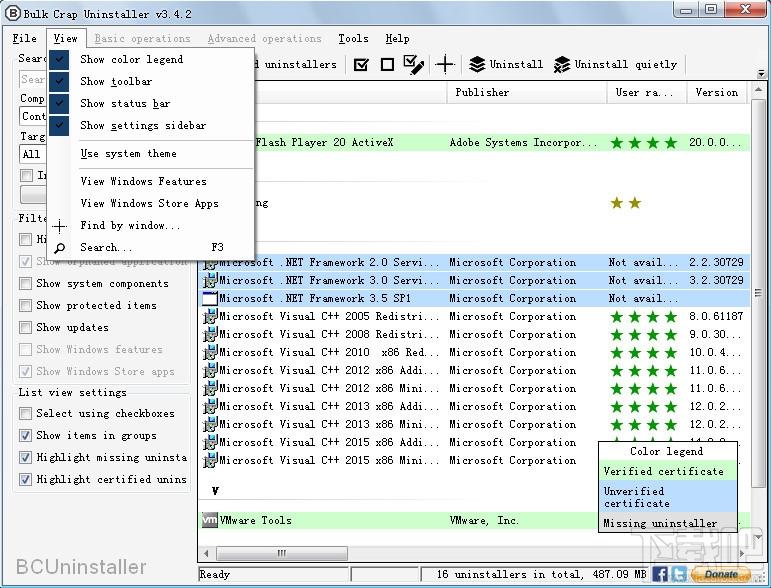Screen dimensions: 771x588
Task: Choose Find by window... menu item
Action: 151,226
